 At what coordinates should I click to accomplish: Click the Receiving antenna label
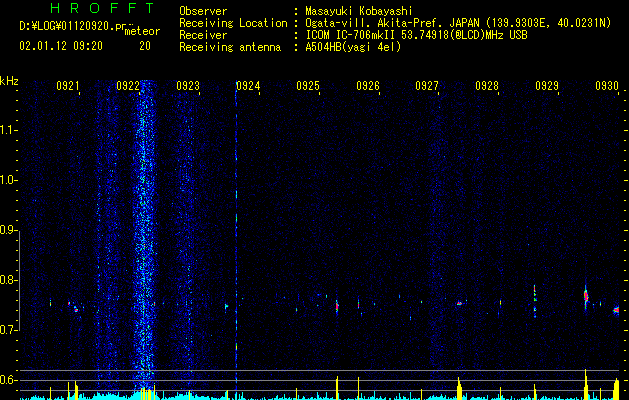pos(230,47)
